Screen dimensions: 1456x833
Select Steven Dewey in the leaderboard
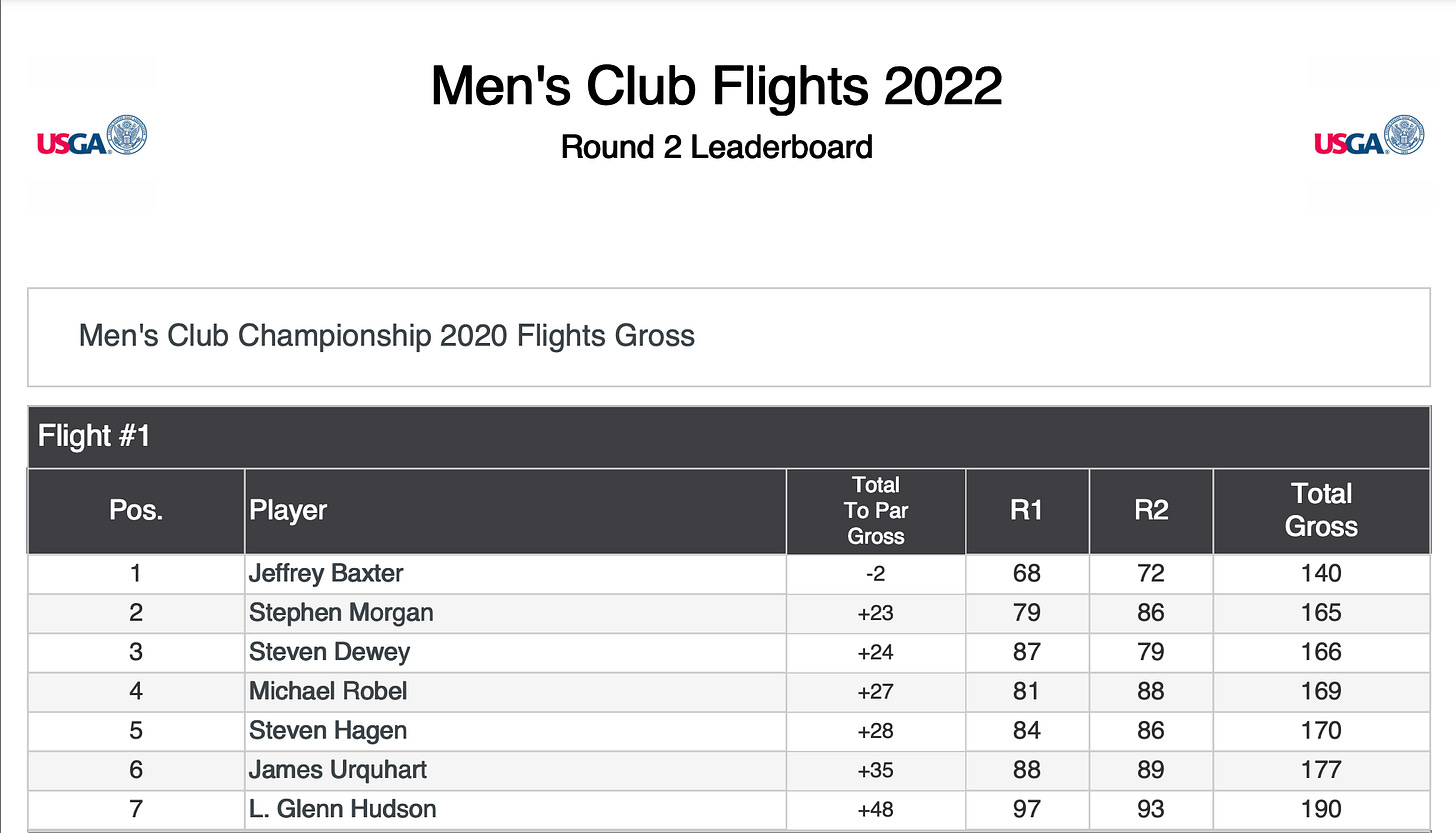pos(329,652)
